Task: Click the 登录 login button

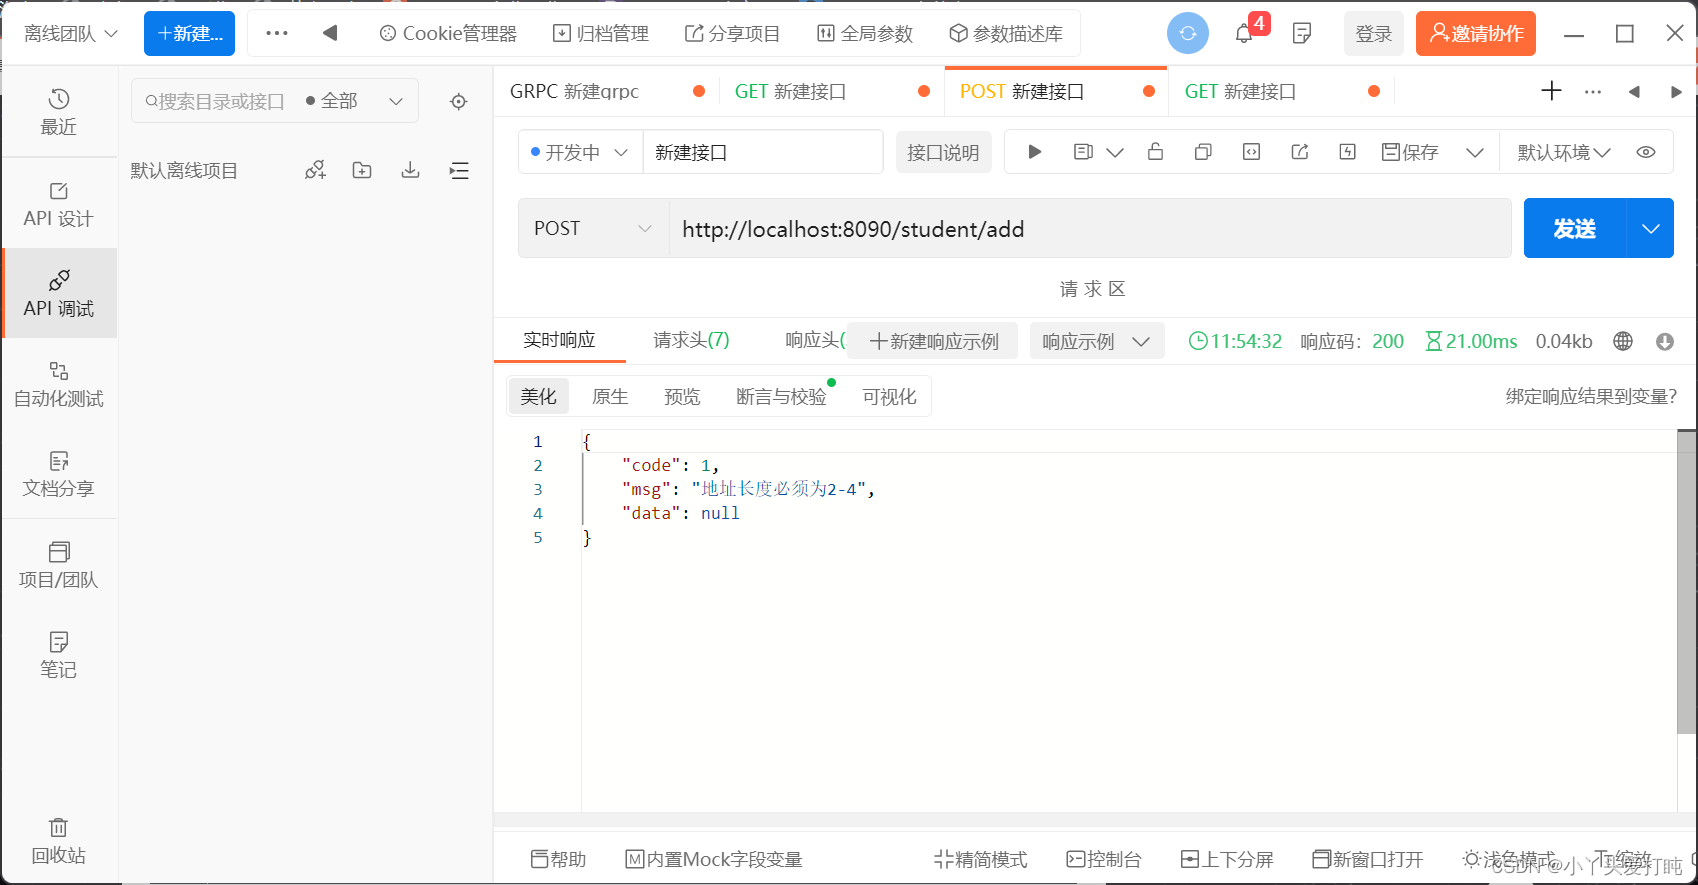Action: (x=1374, y=33)
